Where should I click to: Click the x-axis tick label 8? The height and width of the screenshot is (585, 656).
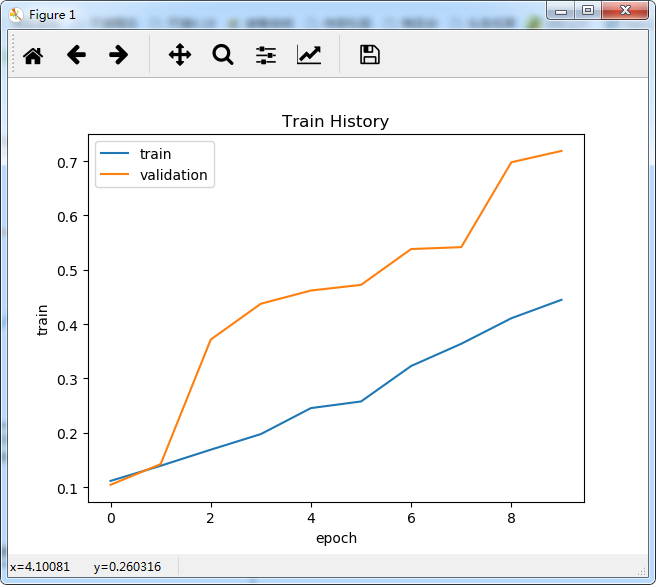pos(511,518)
